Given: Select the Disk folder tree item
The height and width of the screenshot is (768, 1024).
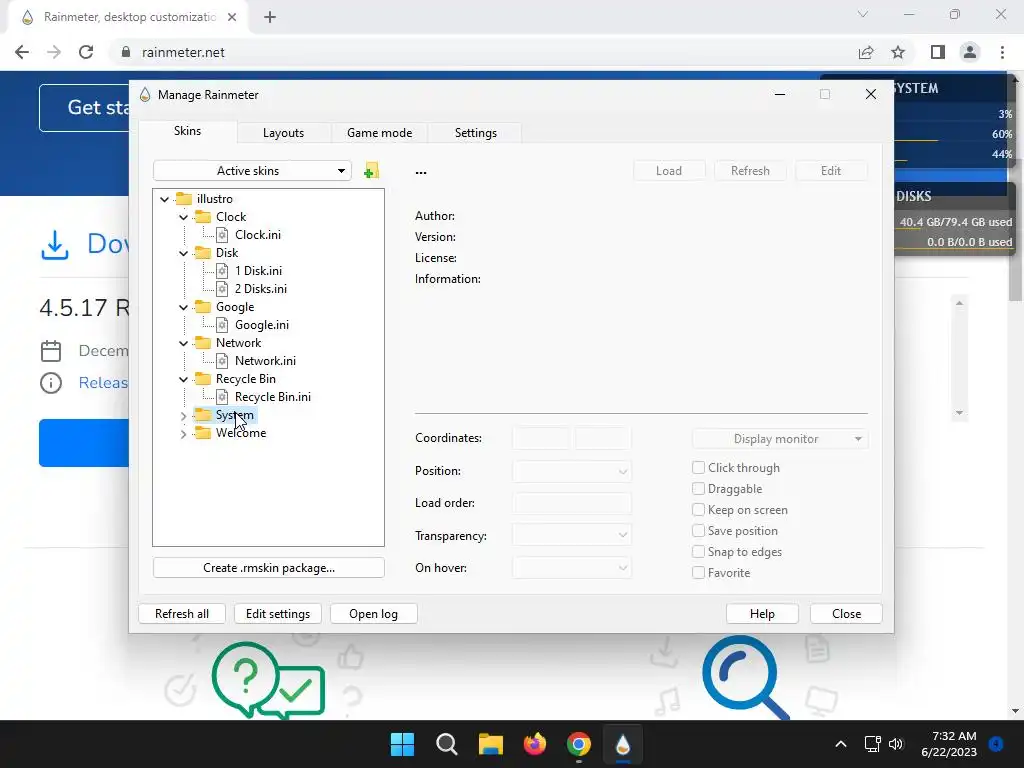Looking at the screenshot, I should click(227, 253).
